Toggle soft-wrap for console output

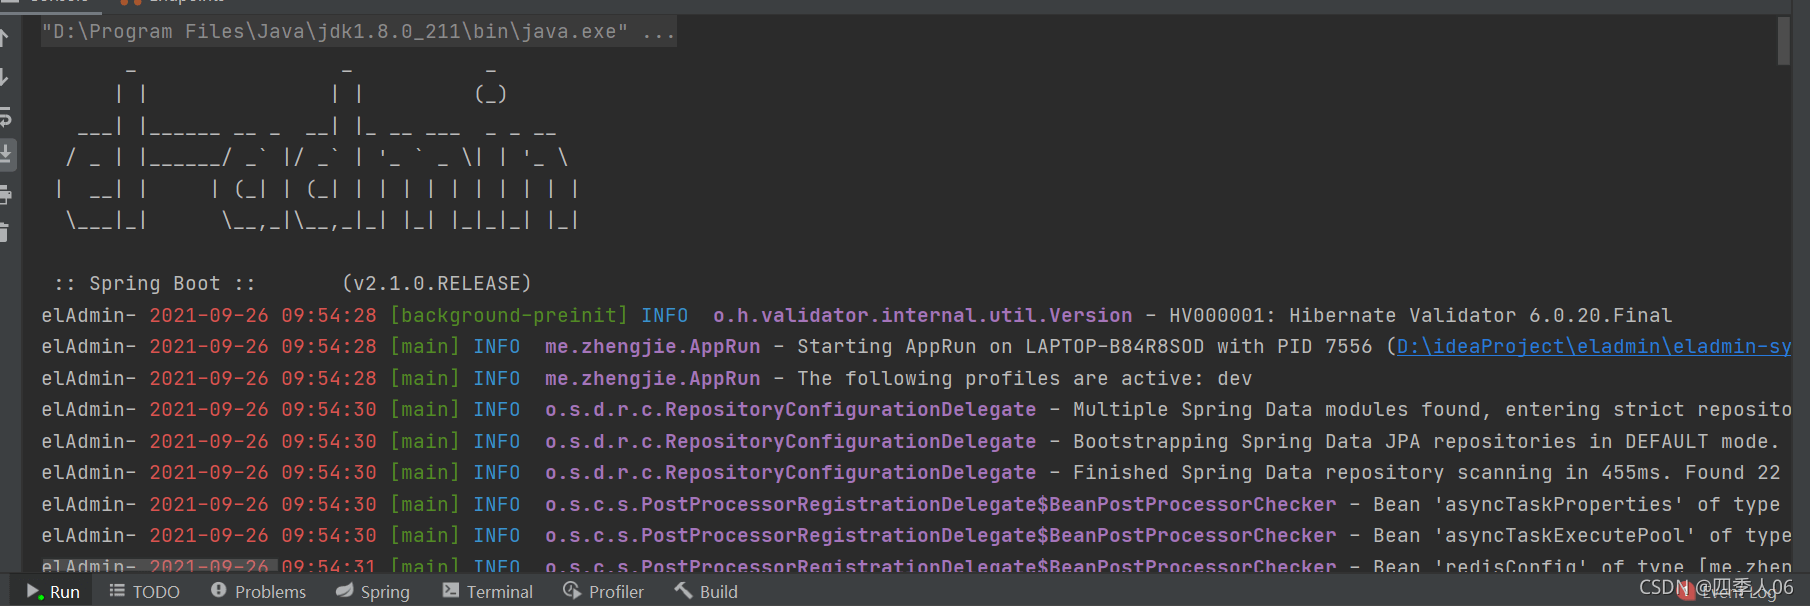pos(5,116)
